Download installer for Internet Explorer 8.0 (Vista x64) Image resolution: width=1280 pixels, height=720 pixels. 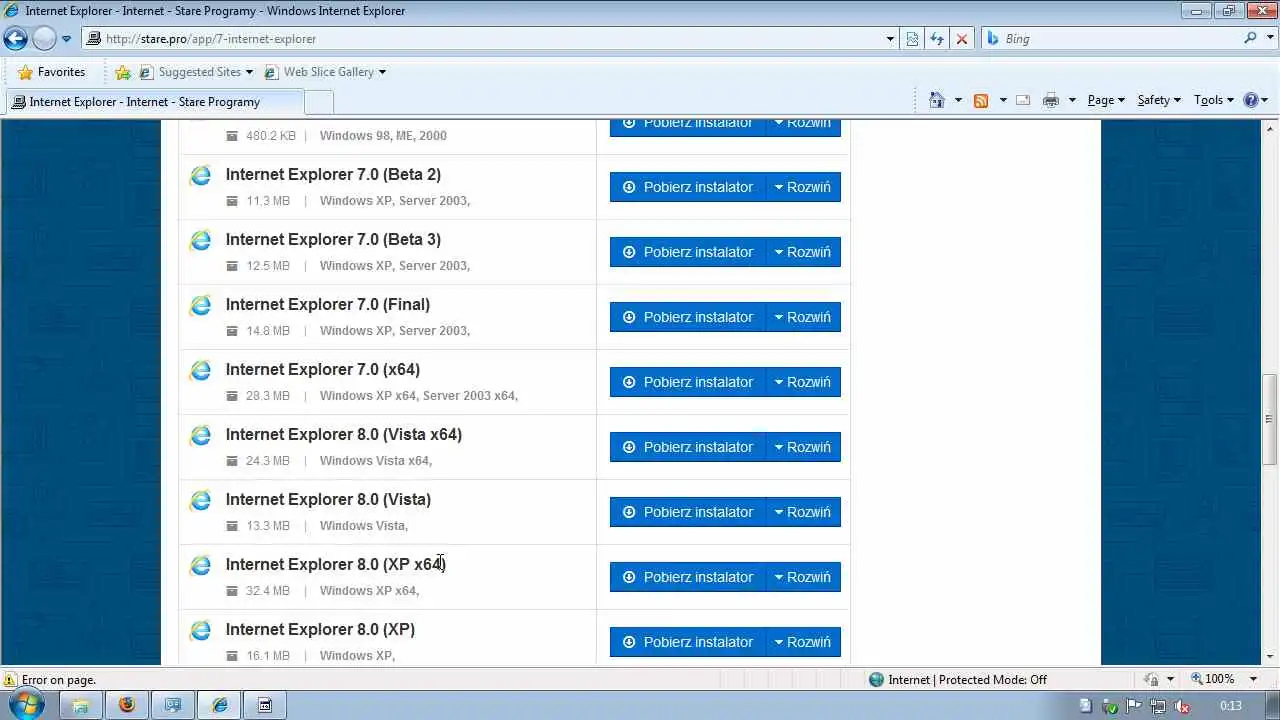click(688, 447)
